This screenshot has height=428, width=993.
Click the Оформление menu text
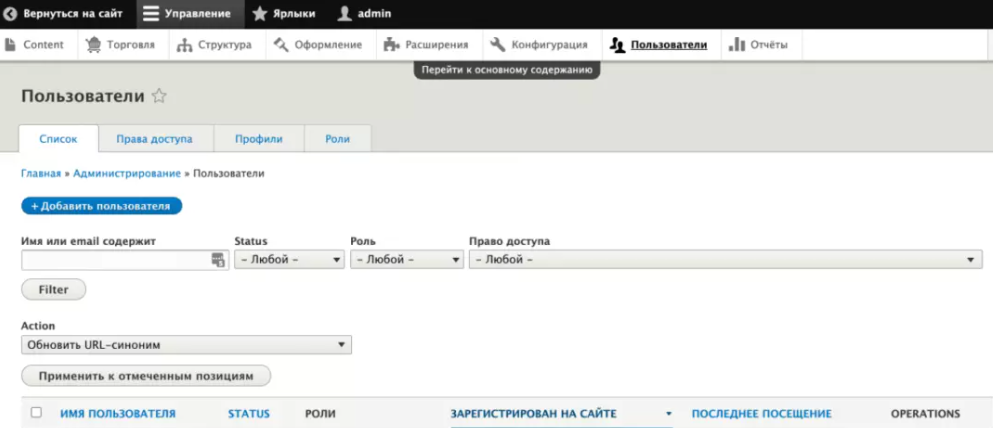[329, 45]
